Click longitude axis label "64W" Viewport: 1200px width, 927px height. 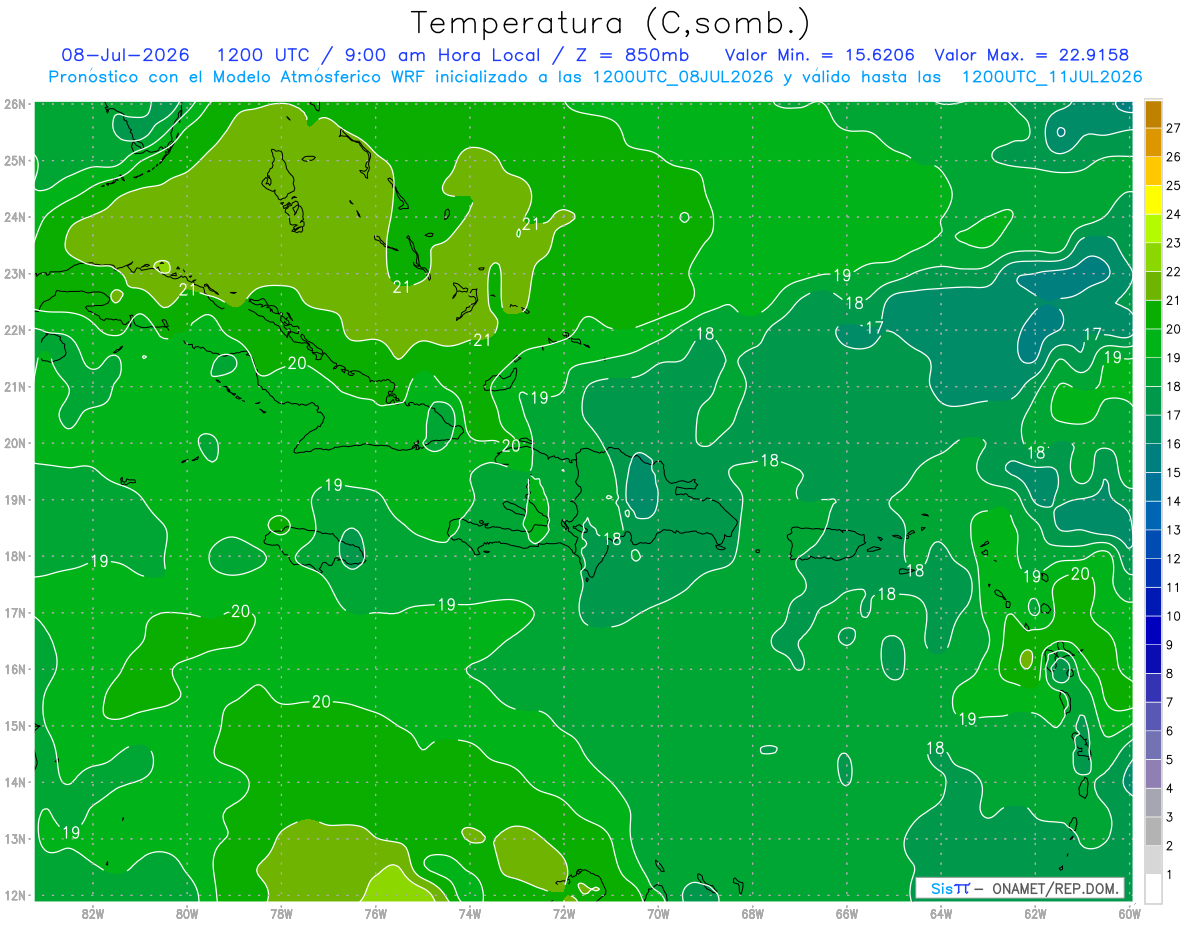[x=940, y=914]
